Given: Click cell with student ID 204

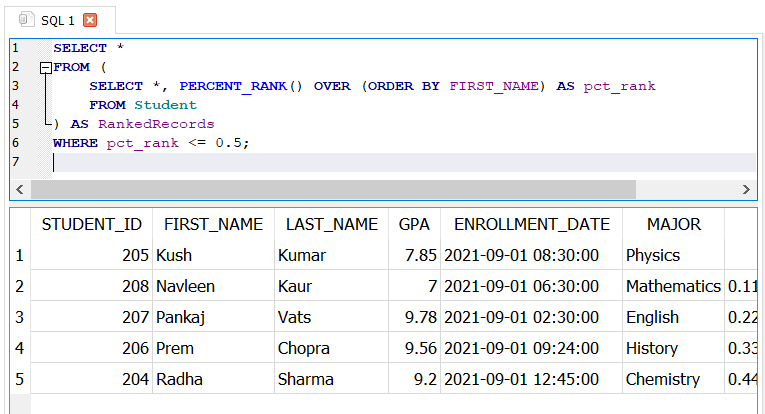Looking at the screenshot, I should coord(92,379).
